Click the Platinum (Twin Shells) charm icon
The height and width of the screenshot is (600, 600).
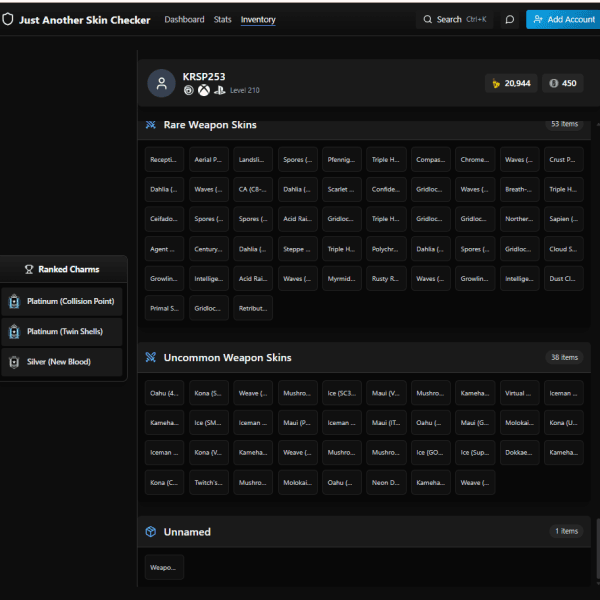coord(14,331)
